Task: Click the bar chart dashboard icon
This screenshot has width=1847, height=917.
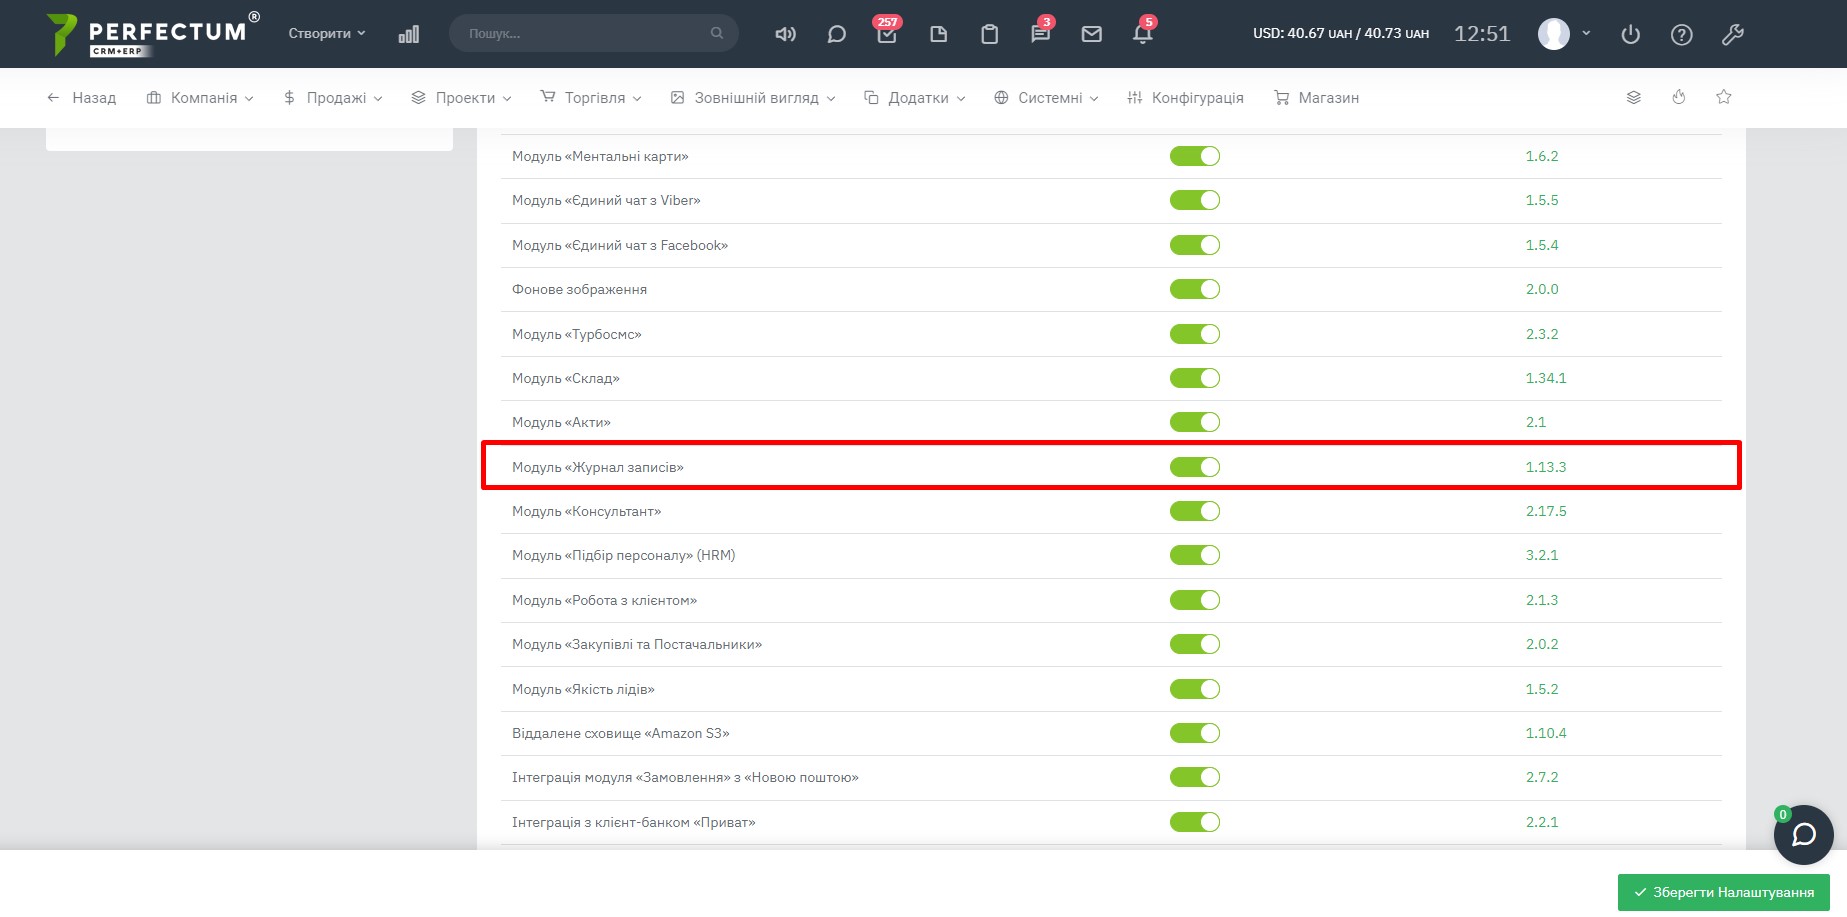Action: pyautogui.click(x=409, y=34)
